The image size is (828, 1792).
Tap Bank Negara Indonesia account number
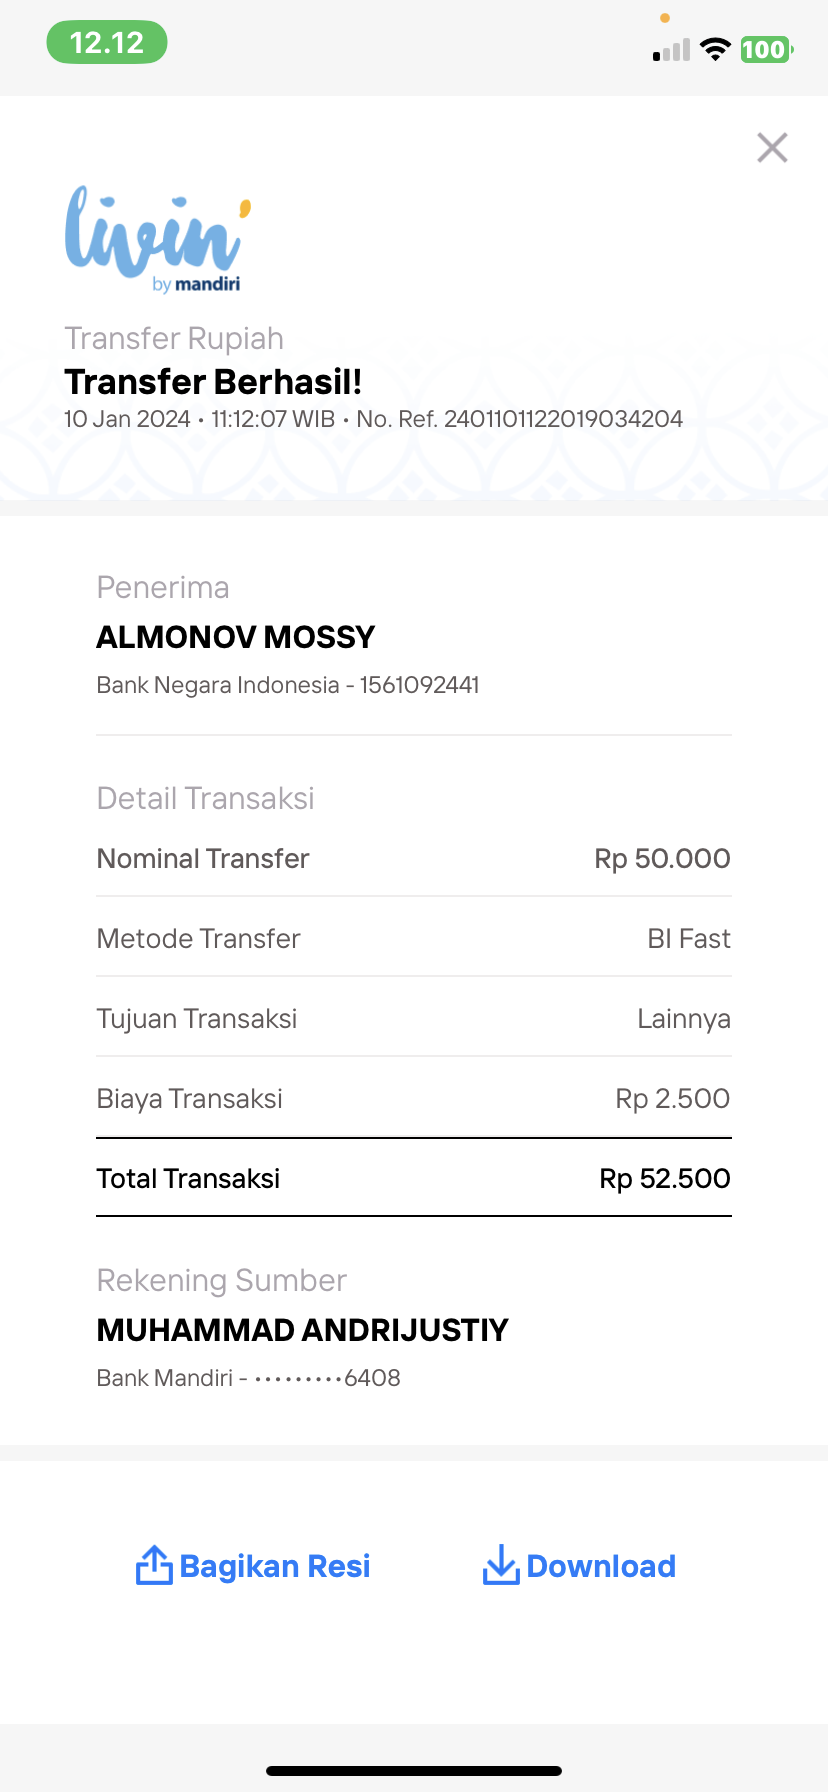tap(419, 685)
